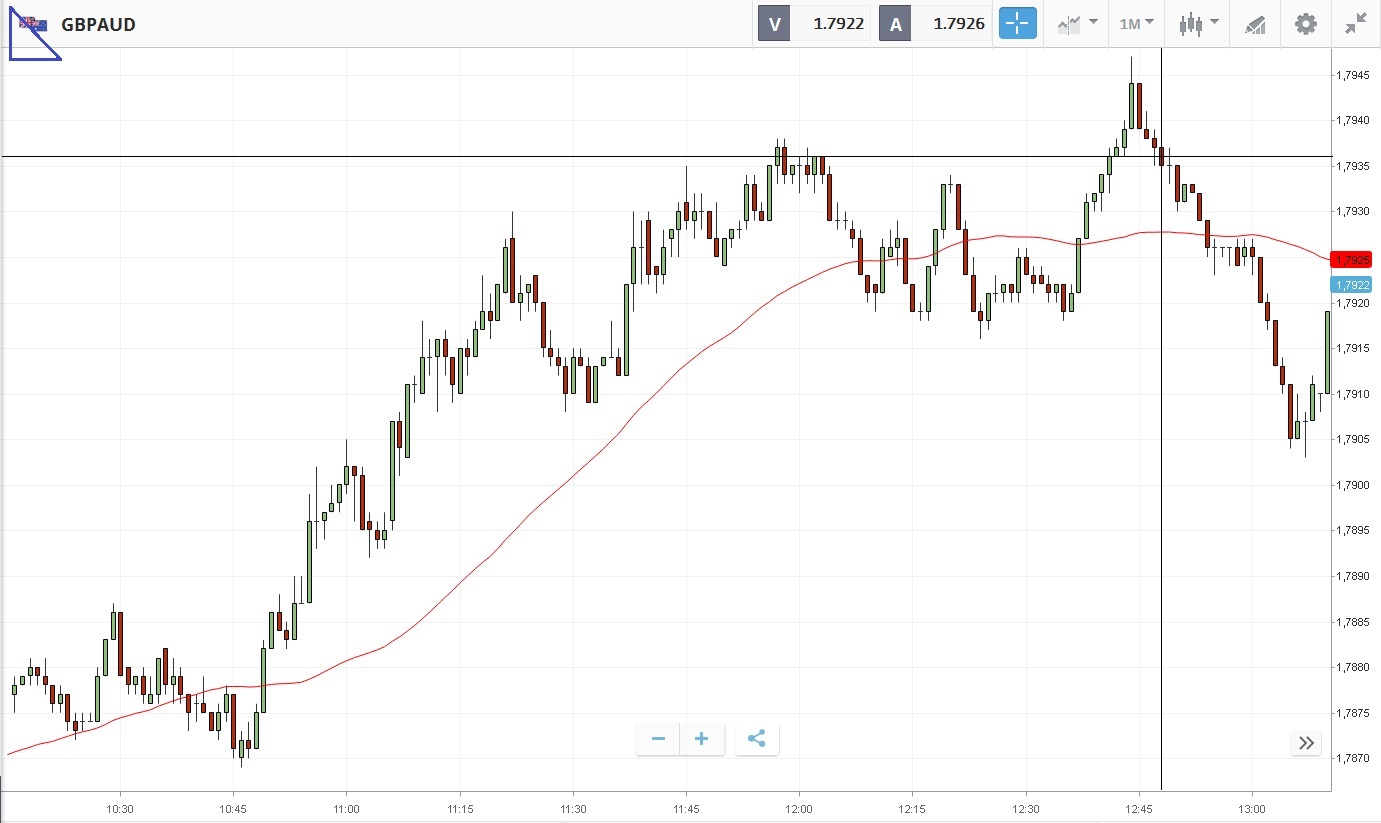Zoom out the chart with minus
This screenshot has width=1381, height=823.
[x=658, y=739]
